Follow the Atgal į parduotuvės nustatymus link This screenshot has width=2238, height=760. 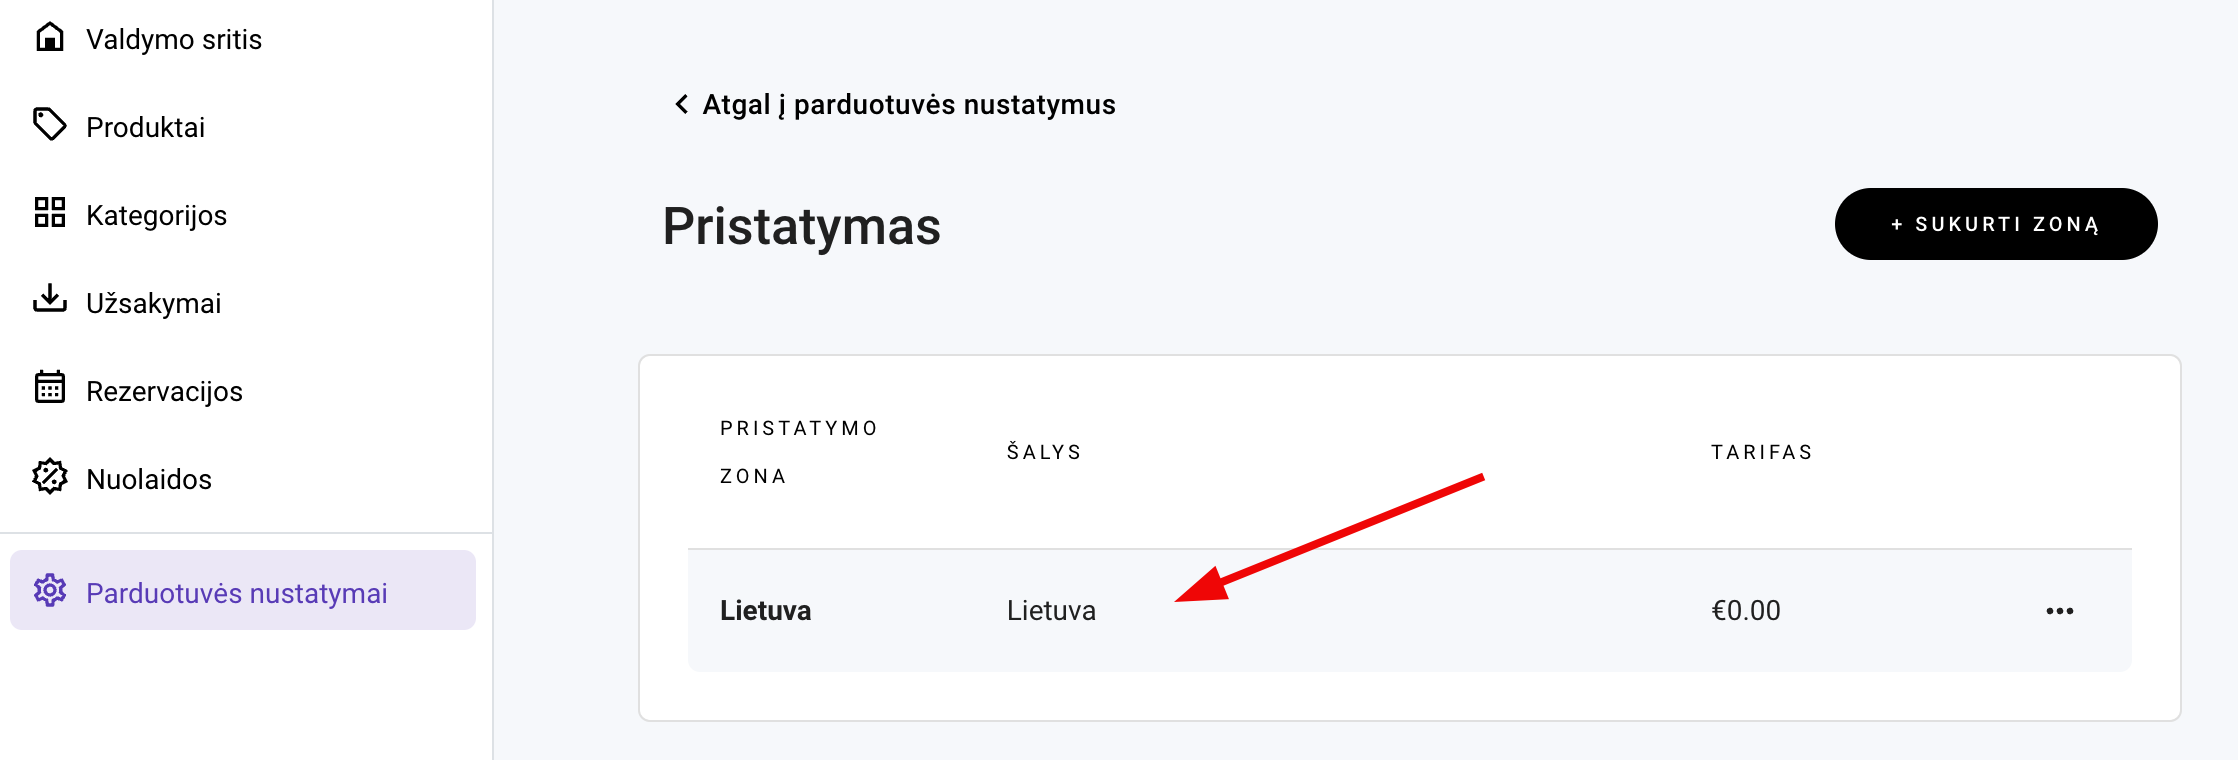tap(908, 105)
